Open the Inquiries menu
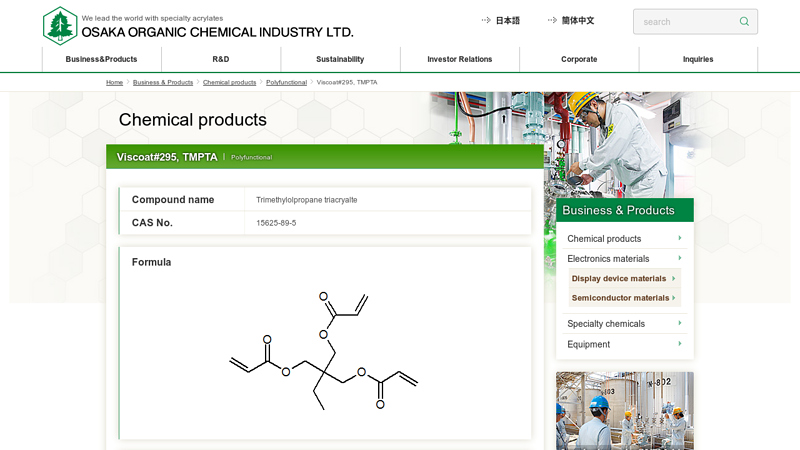The image size is (800, 450). tap(698, 59)
